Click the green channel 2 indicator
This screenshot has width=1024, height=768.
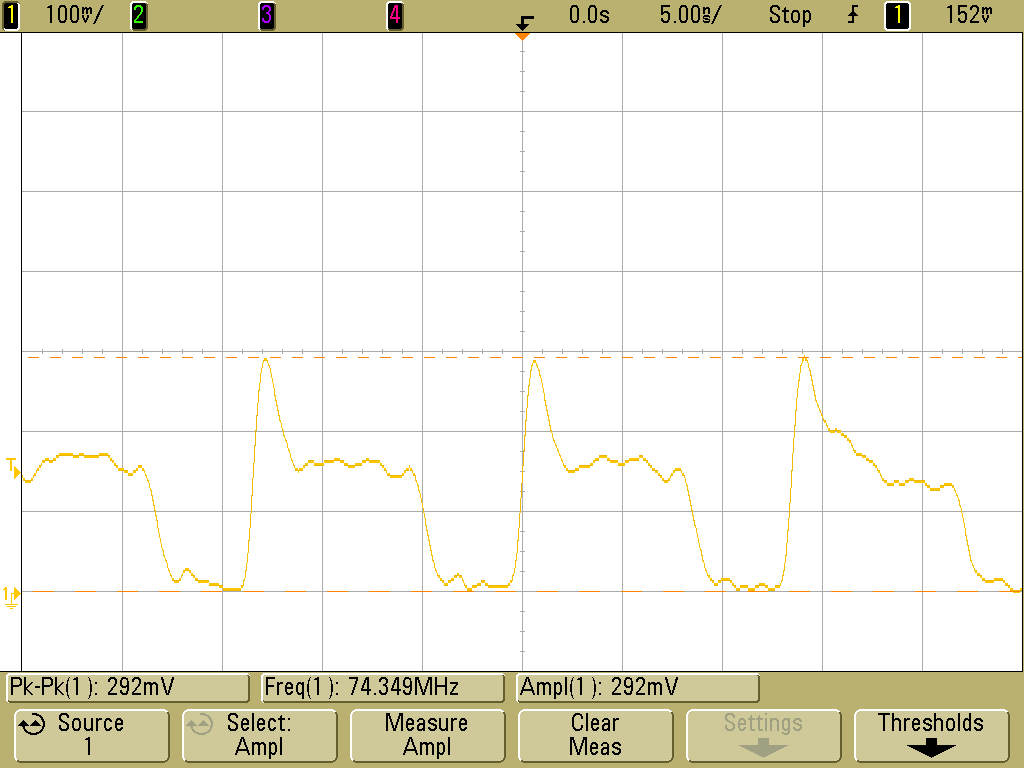click(x=138, y=15)
